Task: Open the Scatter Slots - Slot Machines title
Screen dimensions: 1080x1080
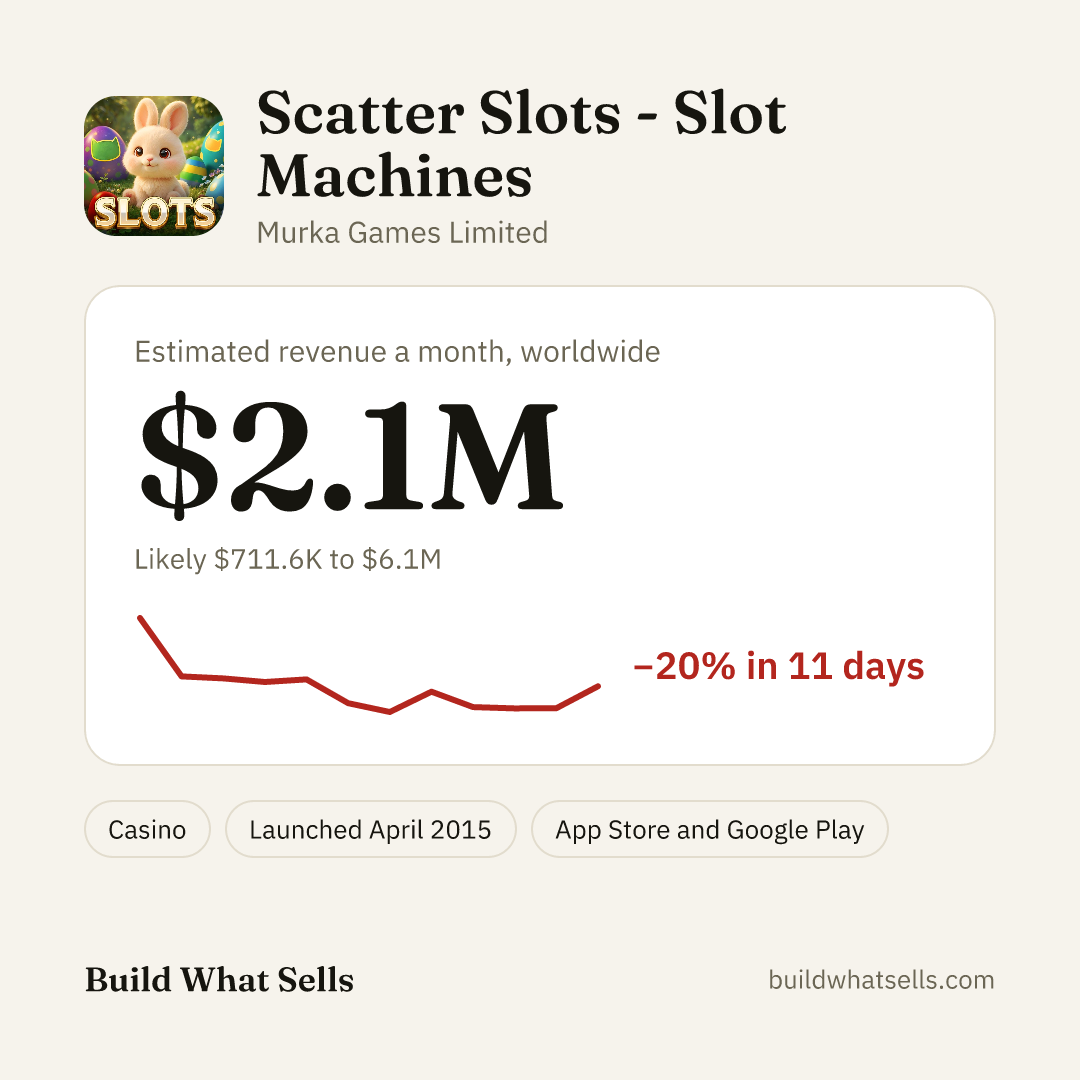Action: pyautogui.click(x=521, y=144)
